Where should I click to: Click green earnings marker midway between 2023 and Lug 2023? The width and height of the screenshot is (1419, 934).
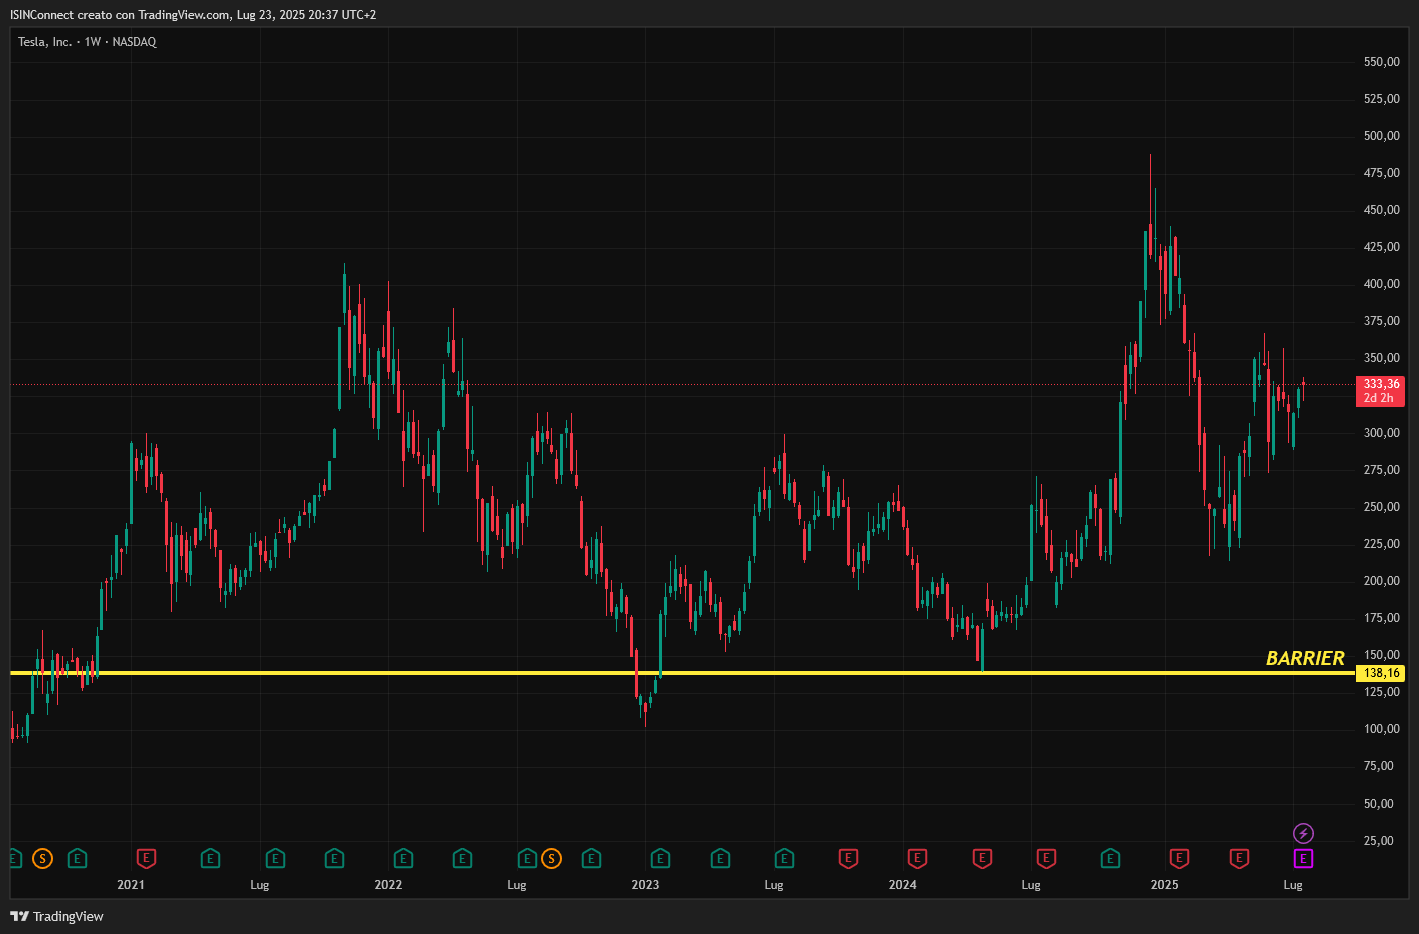pyautogui.click(x=720, y=858)
